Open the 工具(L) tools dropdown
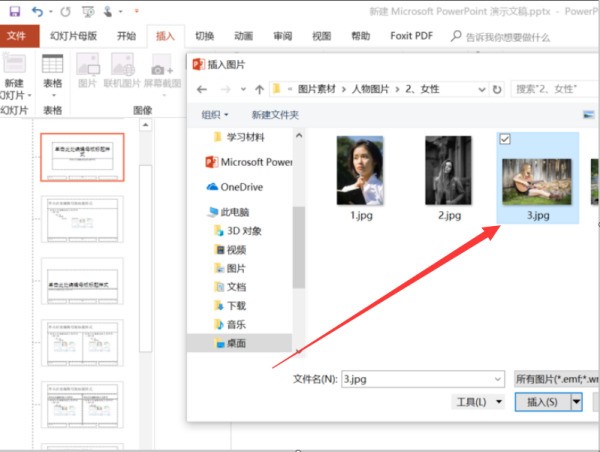600x452 pixels. pos(479,402)
